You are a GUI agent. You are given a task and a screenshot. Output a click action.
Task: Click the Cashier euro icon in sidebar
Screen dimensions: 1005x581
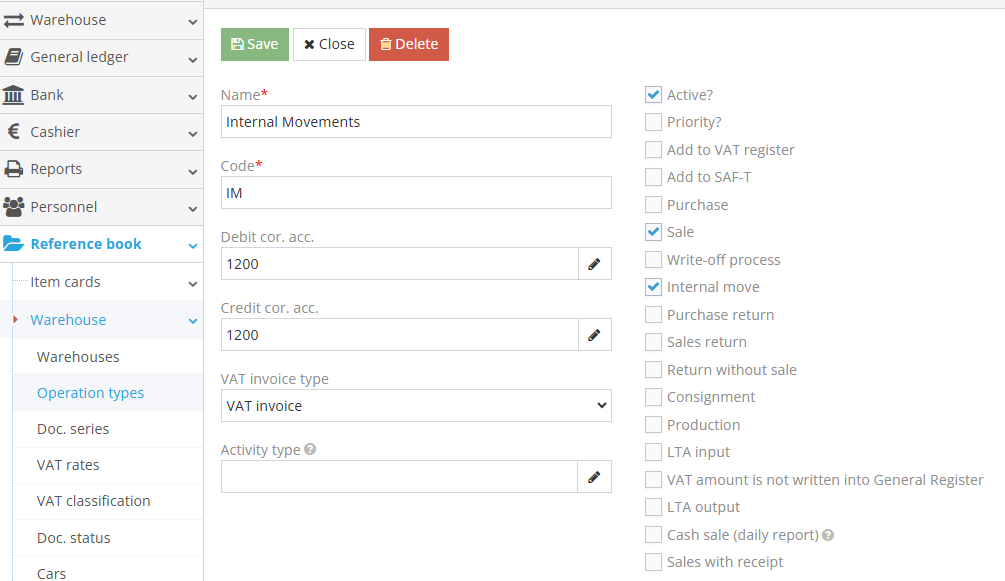[x=14, y=132]
